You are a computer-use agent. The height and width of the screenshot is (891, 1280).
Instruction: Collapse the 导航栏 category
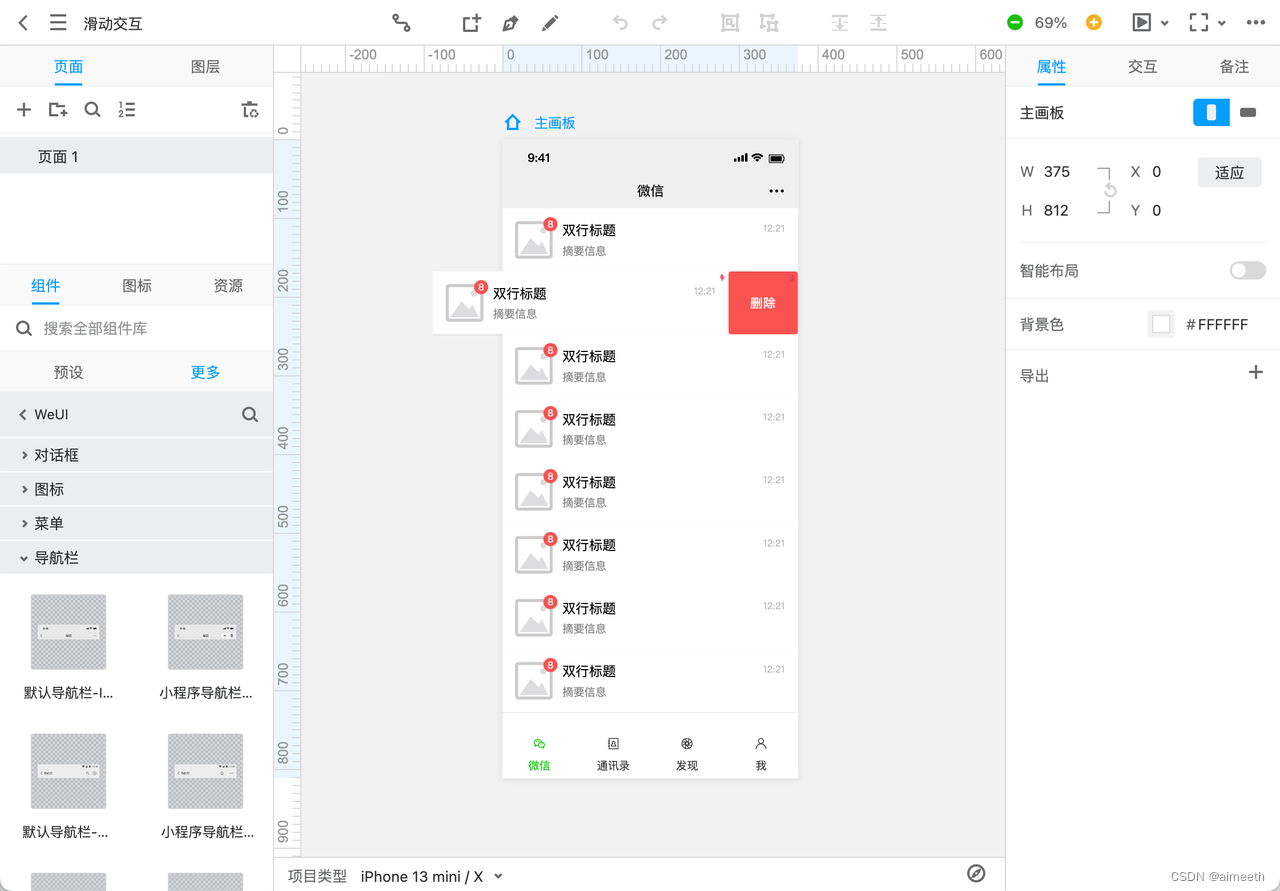pos(136,558)
